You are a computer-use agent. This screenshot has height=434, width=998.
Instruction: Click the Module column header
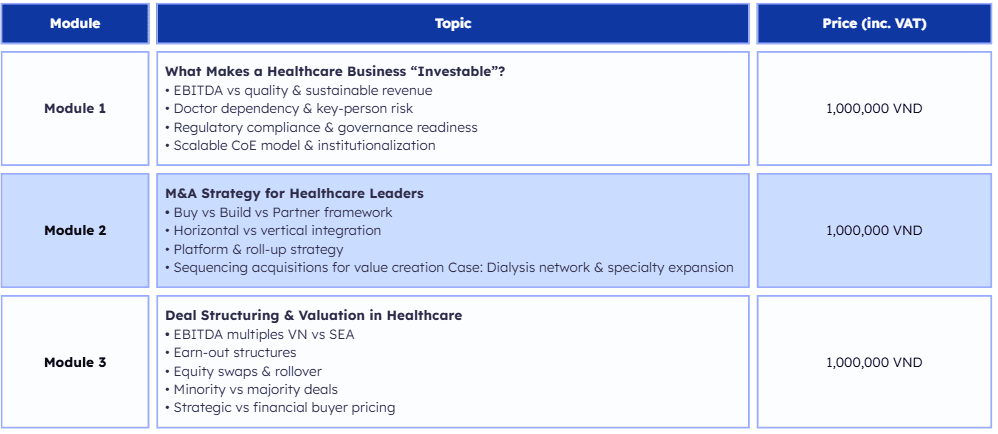75,24
